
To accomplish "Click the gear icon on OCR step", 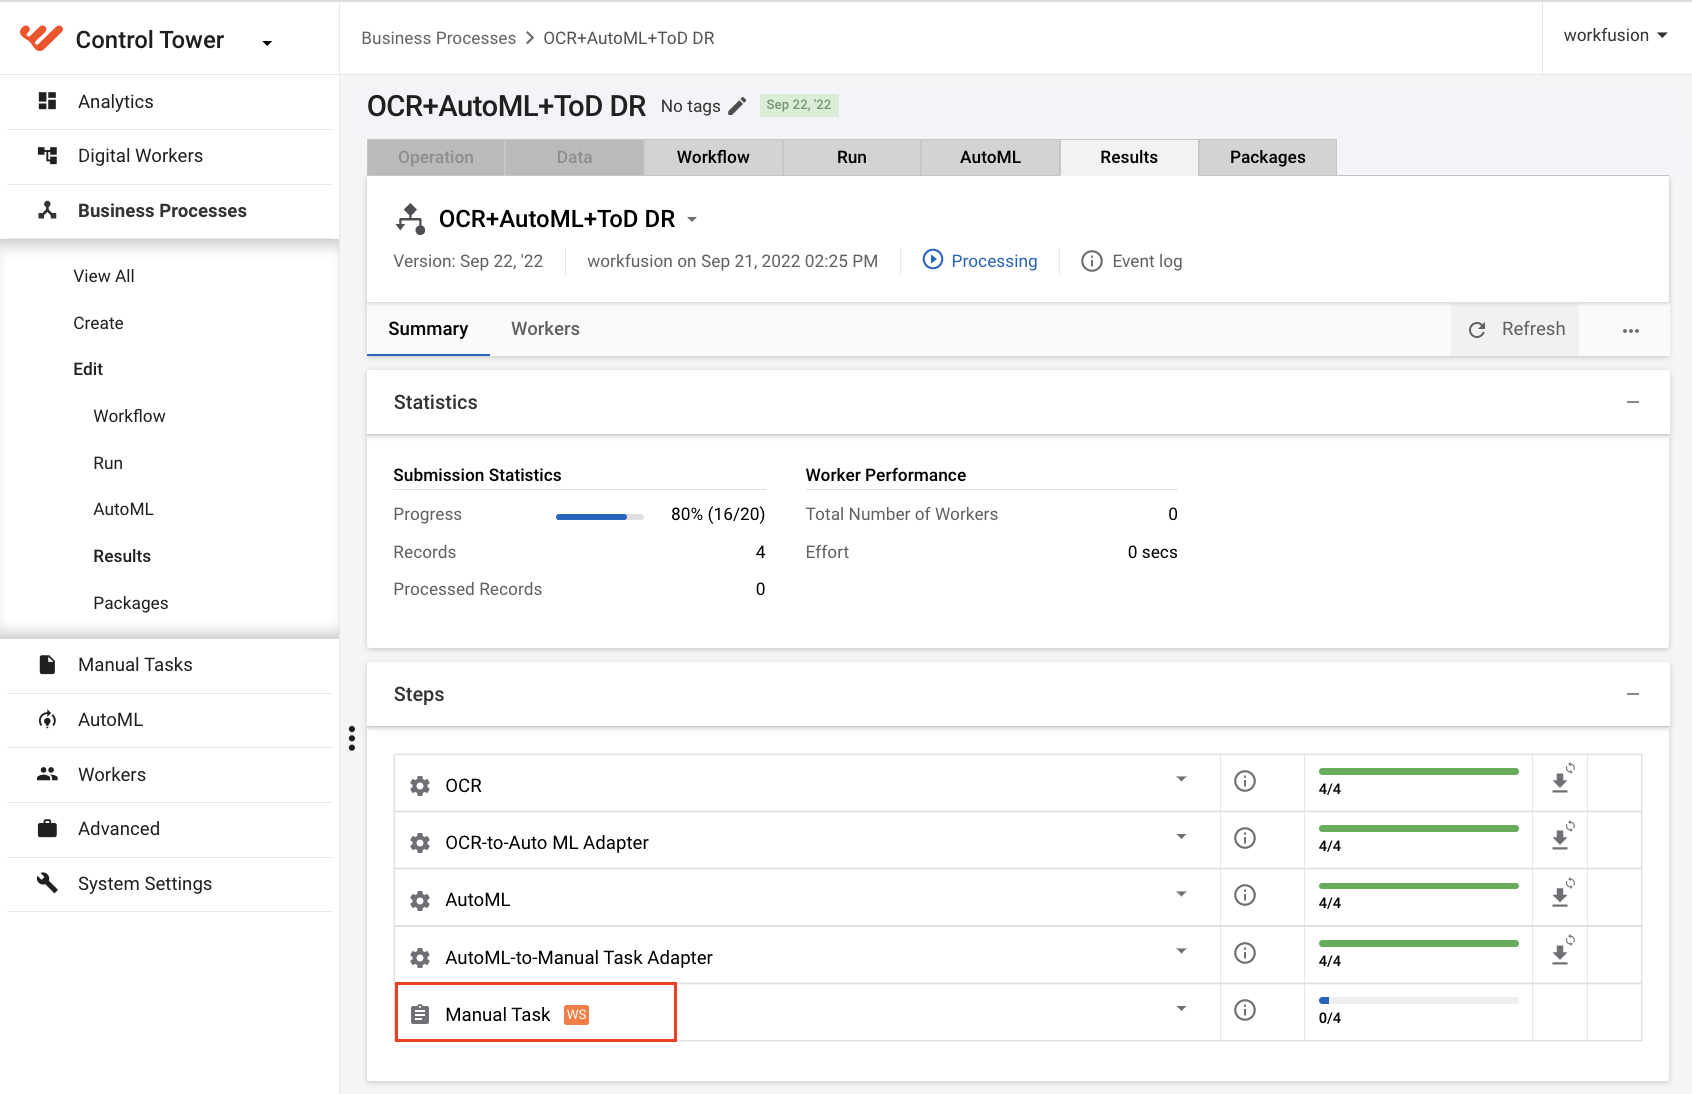I will point(420,786).
